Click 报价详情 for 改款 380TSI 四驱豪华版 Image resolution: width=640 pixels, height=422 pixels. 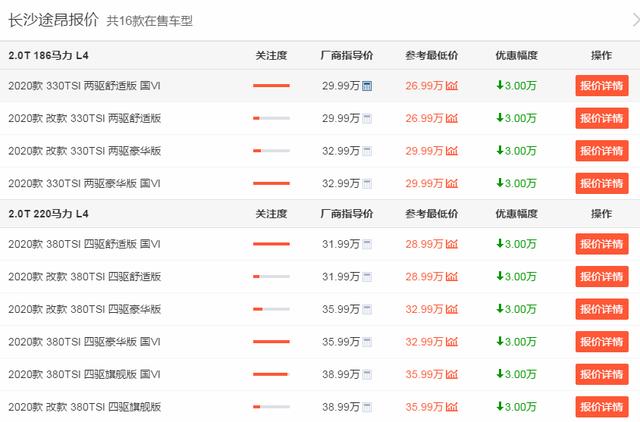[x=602, y=309]
